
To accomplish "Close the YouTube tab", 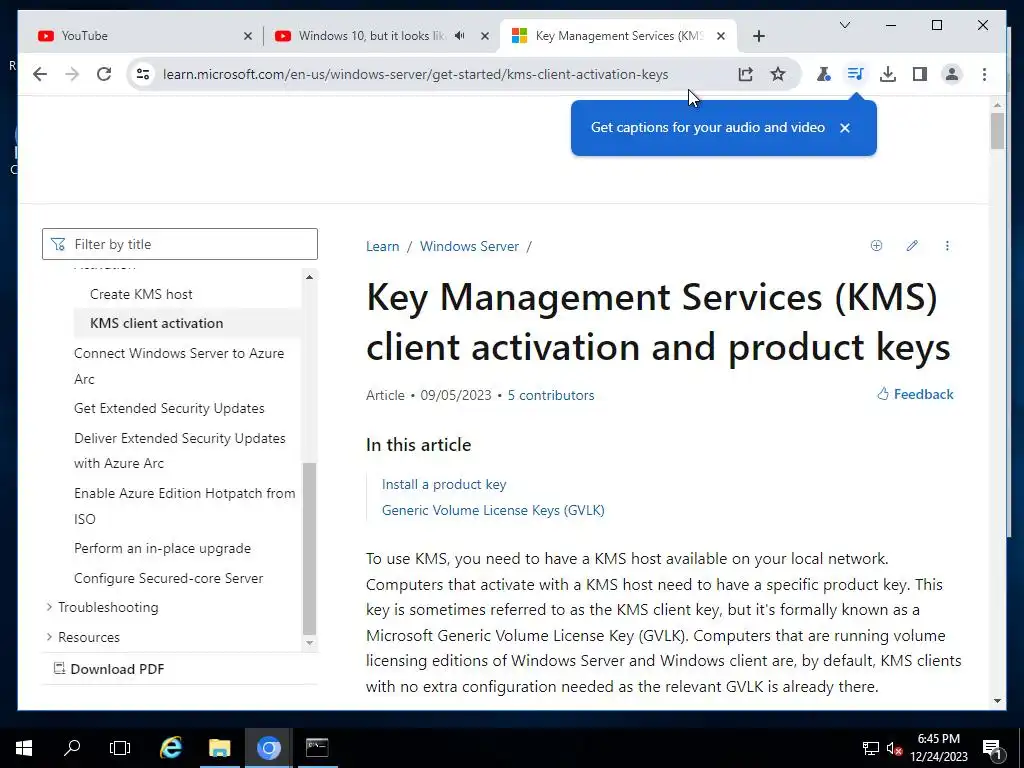I will tap(248, 36).
